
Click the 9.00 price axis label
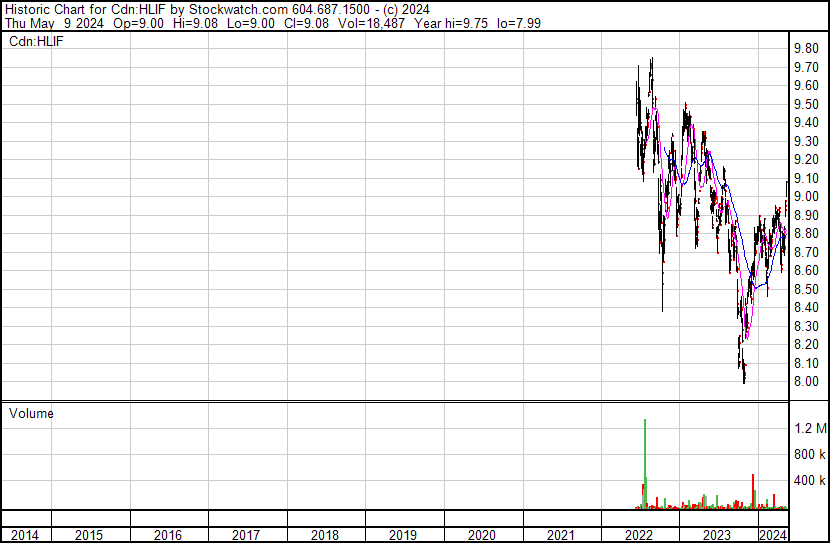[806, 196]
